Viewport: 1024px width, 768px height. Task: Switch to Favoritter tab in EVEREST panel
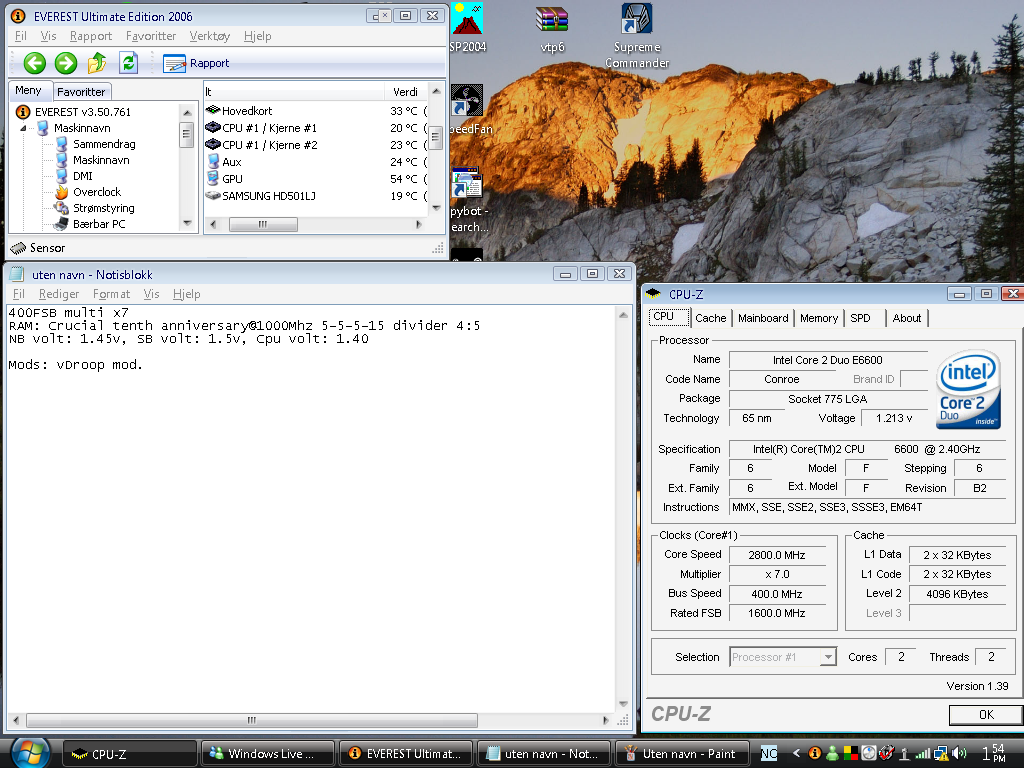[x=81, y=92]
